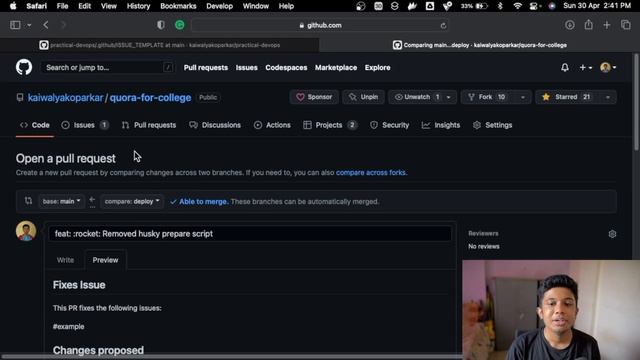Click the Wi-Fi status icon

point(518,6)
